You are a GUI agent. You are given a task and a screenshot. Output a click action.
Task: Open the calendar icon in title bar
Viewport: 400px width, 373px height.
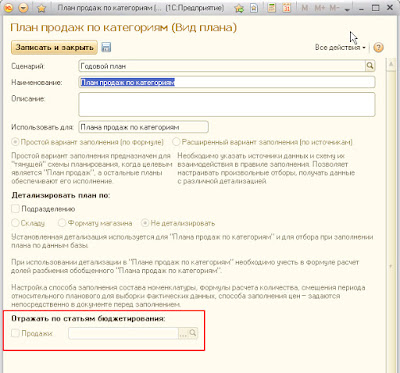(x=287, y=8)
